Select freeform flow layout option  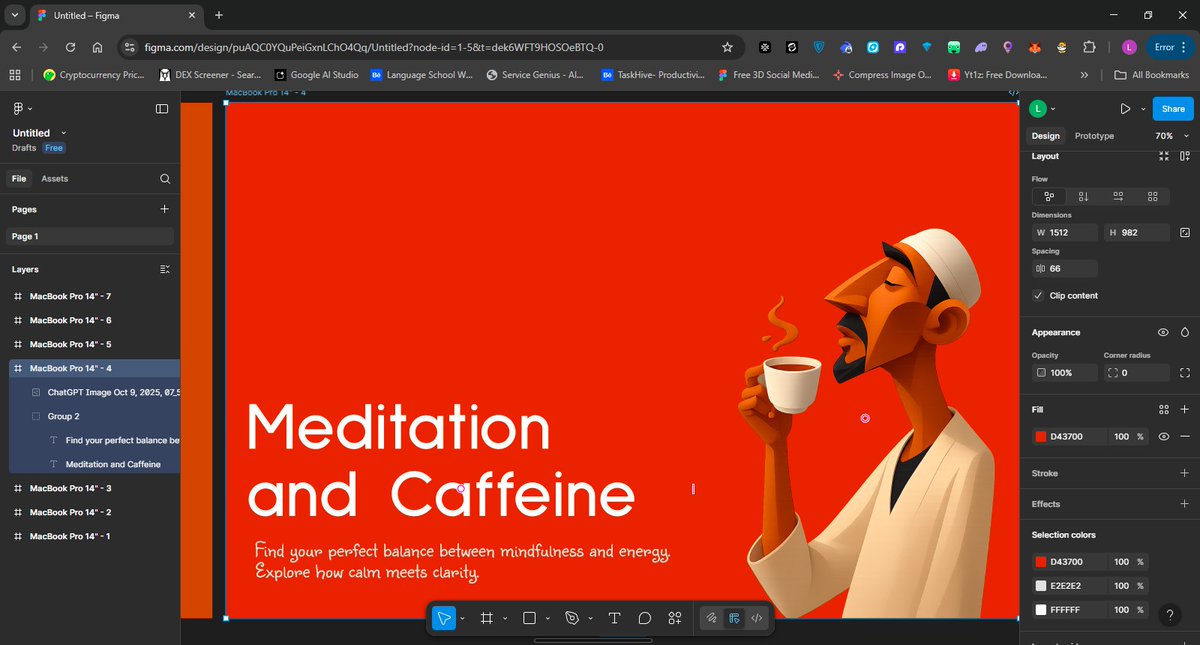[1049, 196]
